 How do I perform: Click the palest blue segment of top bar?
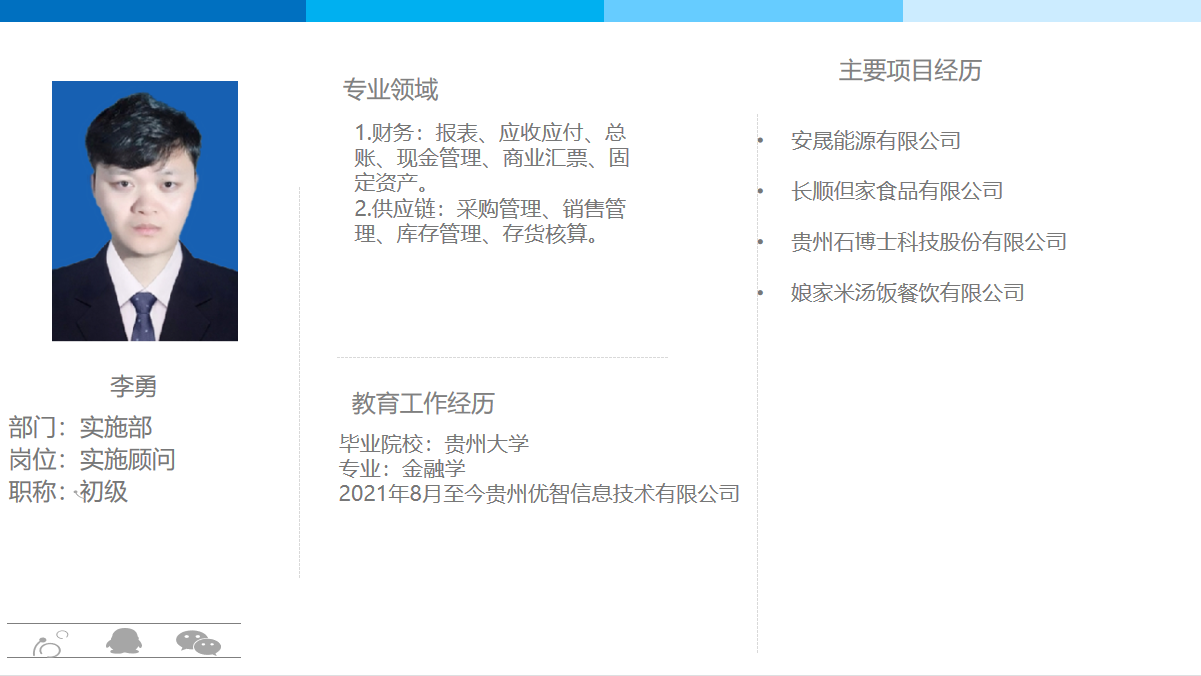tap(1051, 11)
